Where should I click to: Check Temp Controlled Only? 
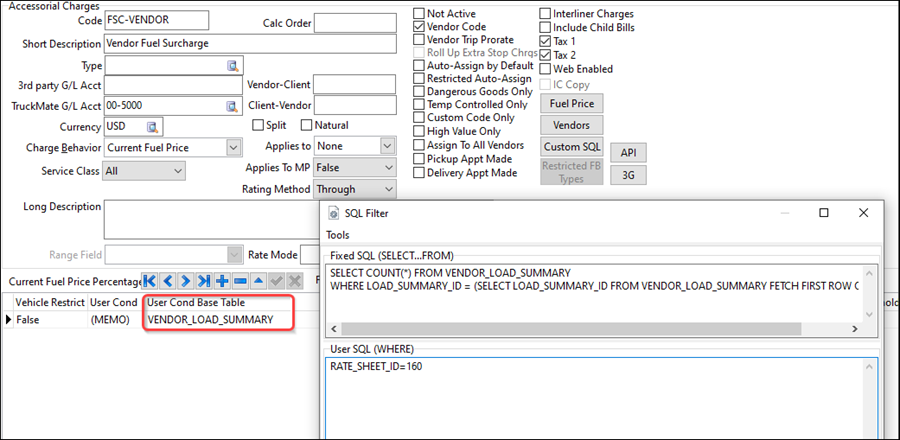coord(420,104)
